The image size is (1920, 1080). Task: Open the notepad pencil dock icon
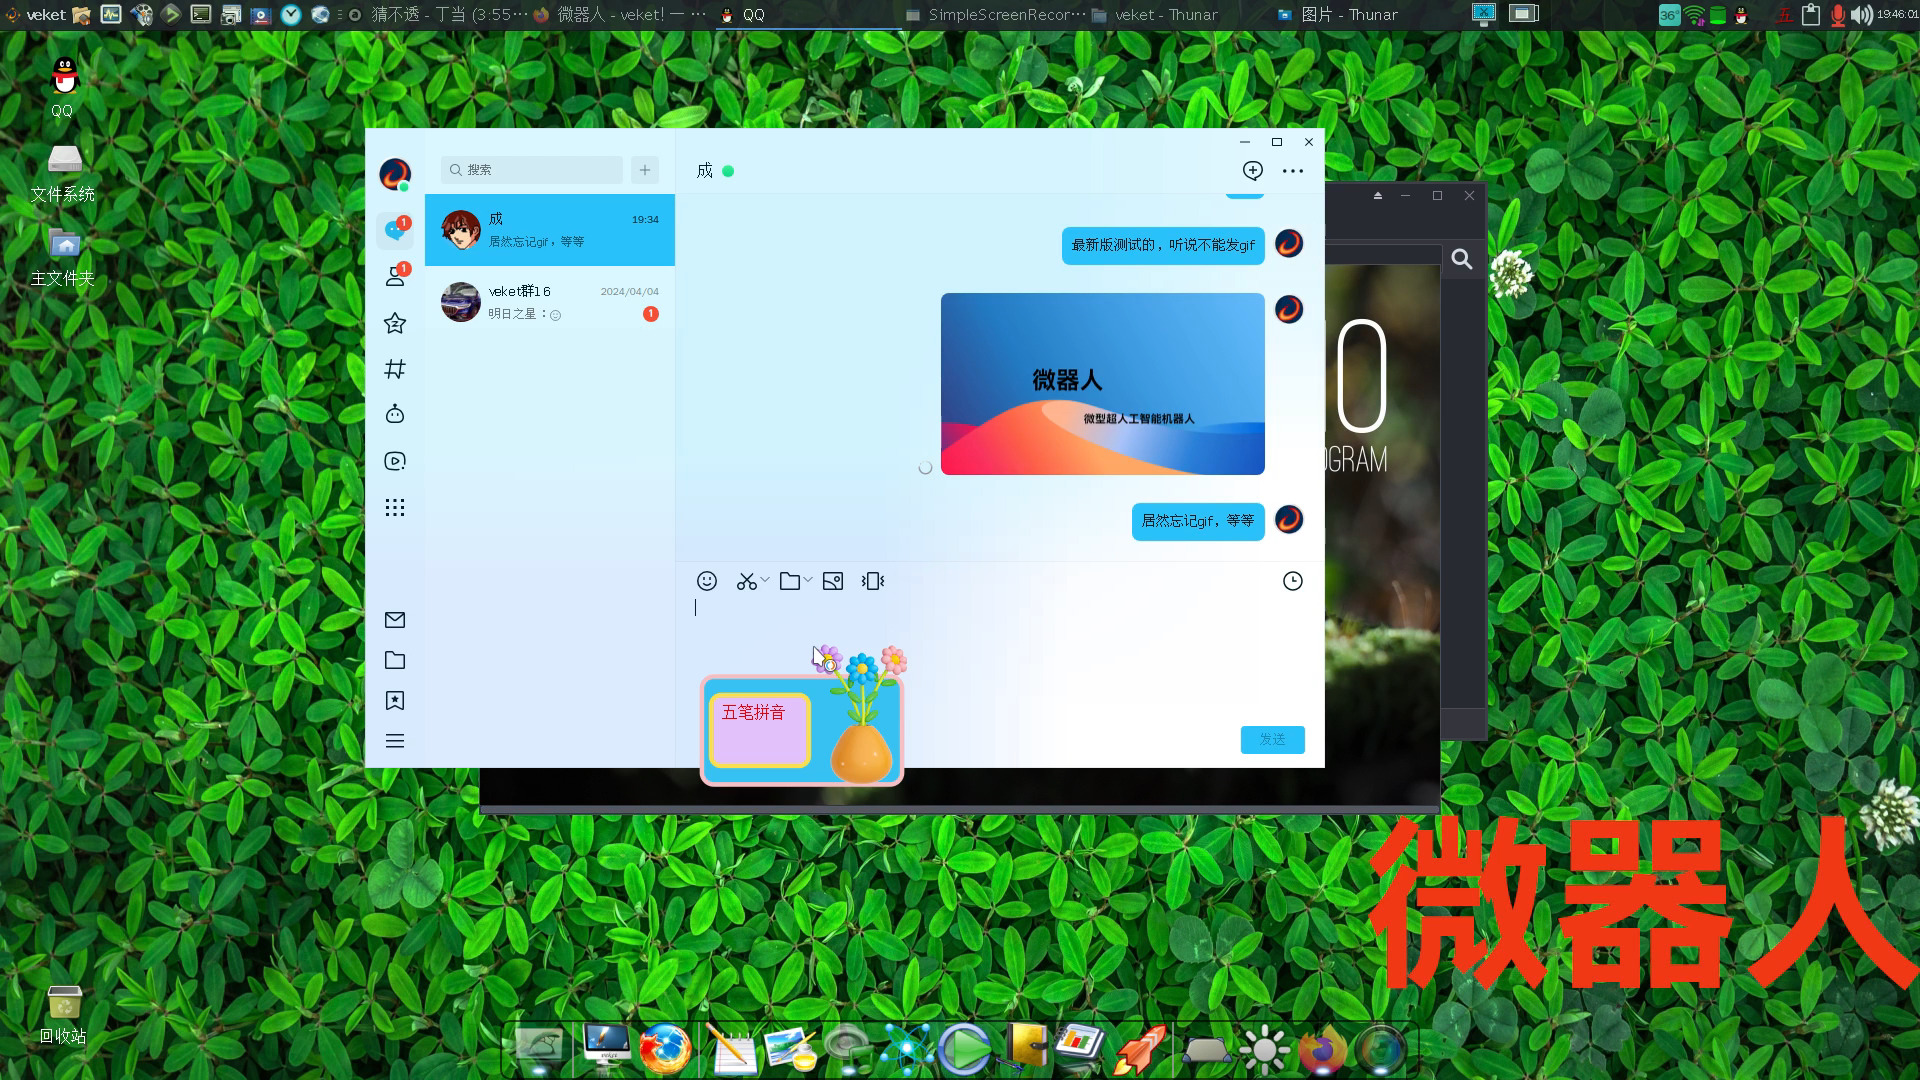click(731, 1049)
